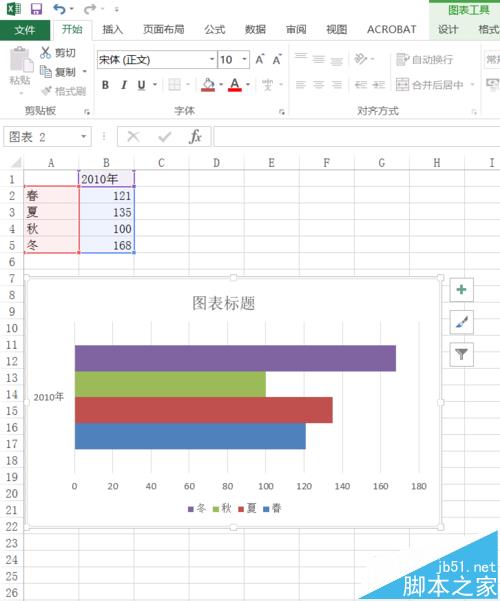Apply red font color
This screenshot has width=500, height=601.
(235, 85)
